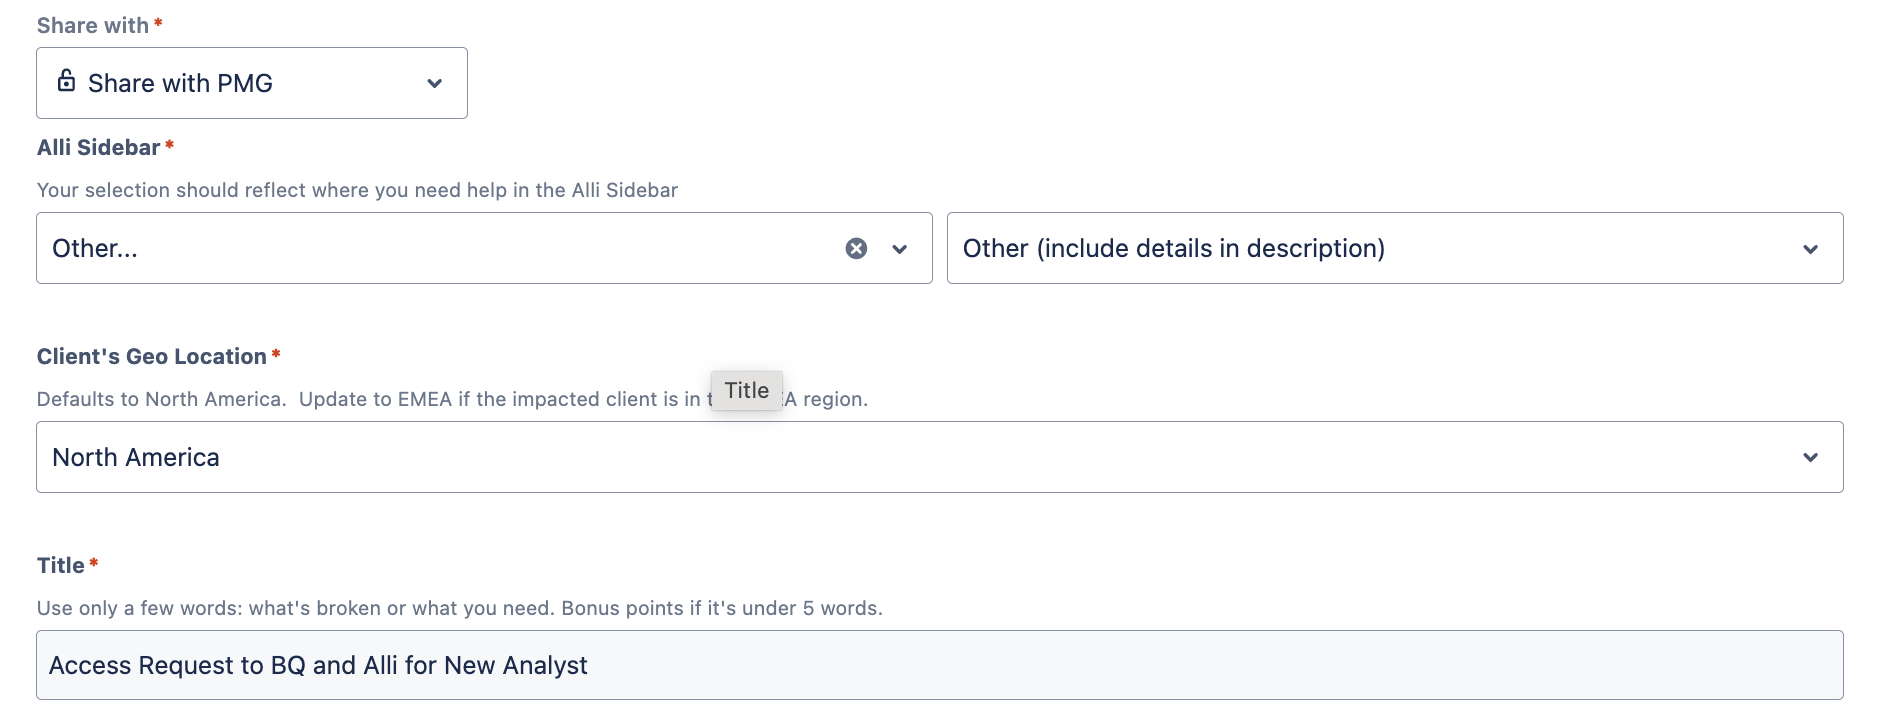Click the lock icon in Share with selector

67,82
